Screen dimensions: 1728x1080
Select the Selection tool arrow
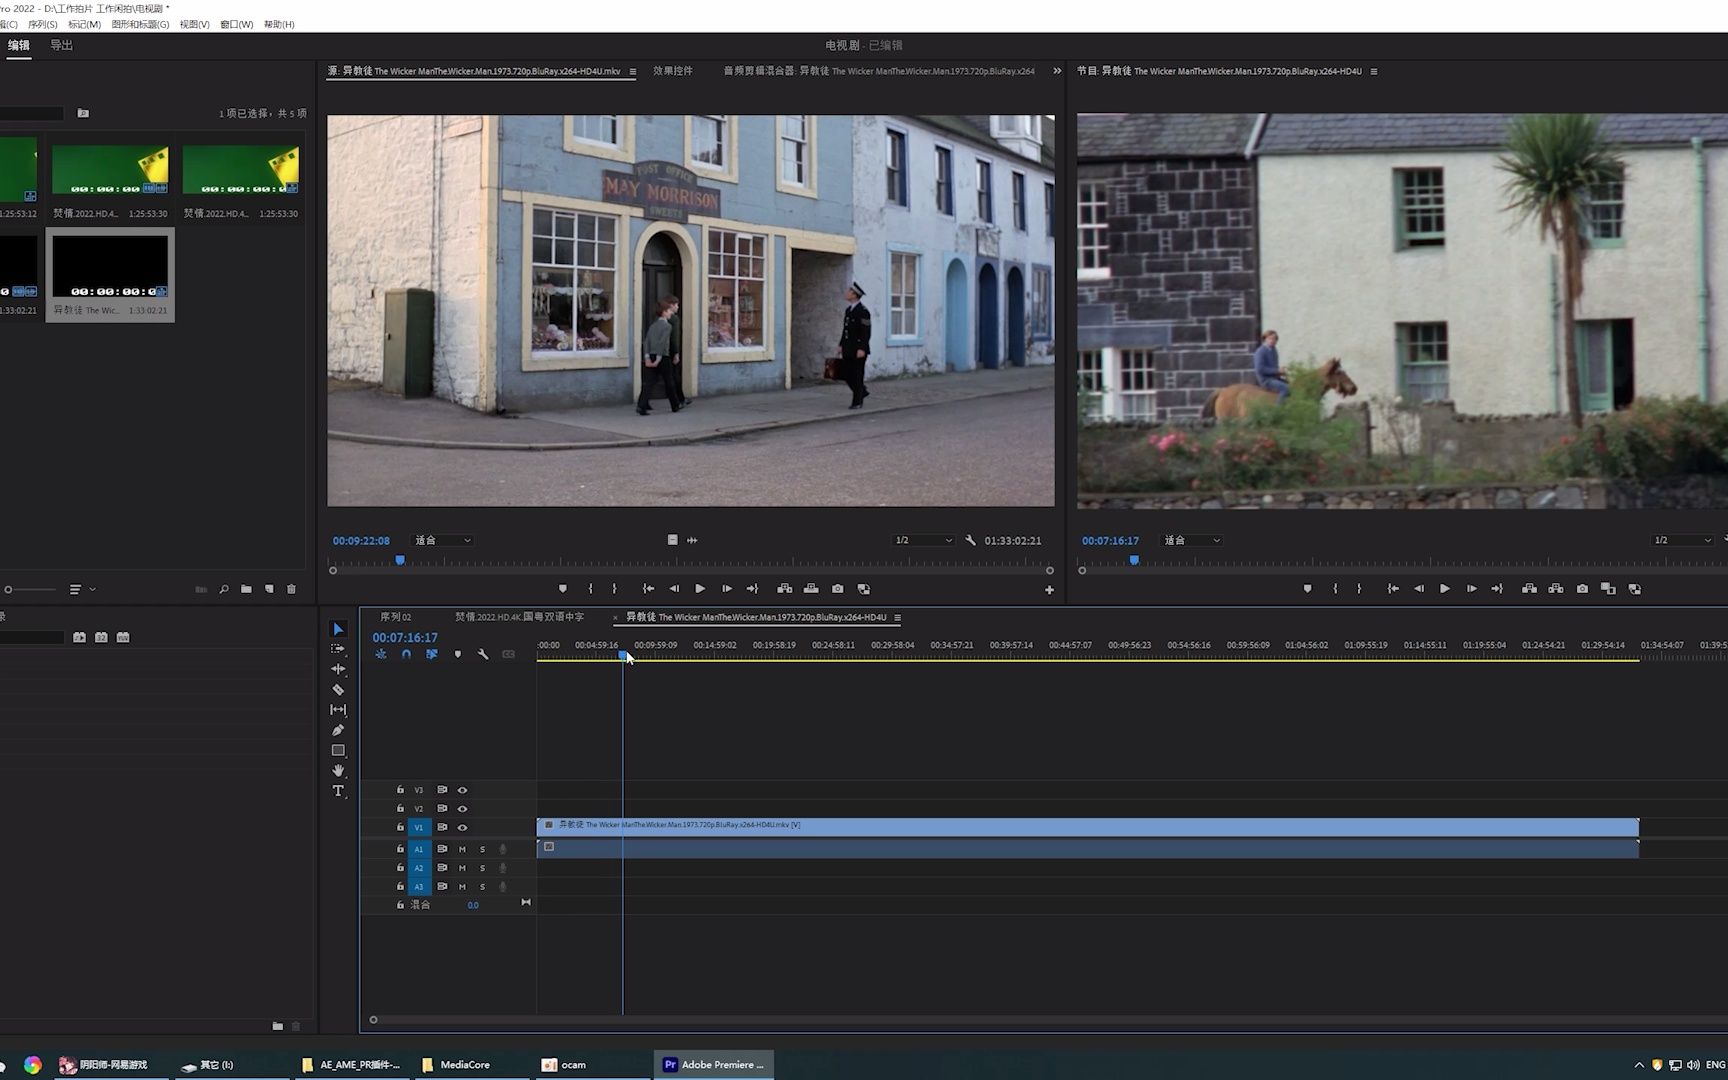(338, 629)
